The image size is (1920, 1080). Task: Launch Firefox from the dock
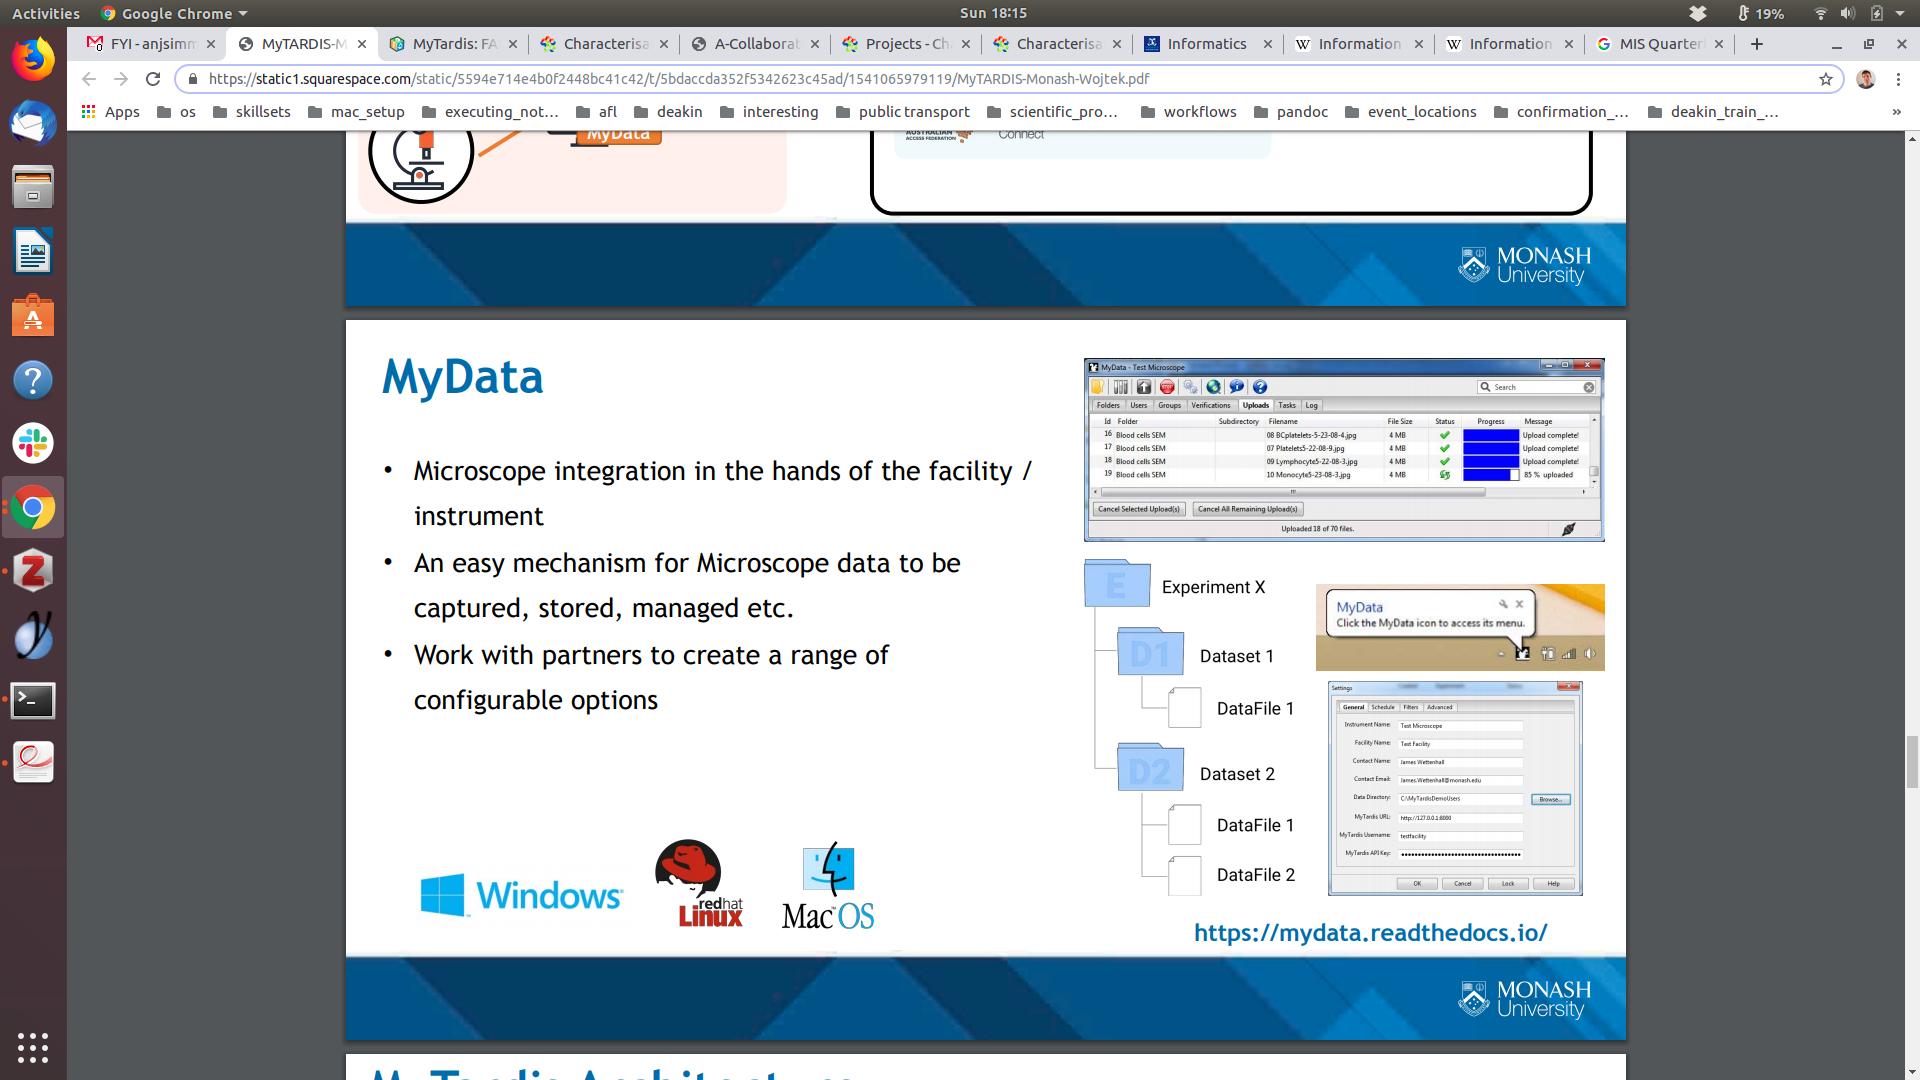(x=33, y=60)
